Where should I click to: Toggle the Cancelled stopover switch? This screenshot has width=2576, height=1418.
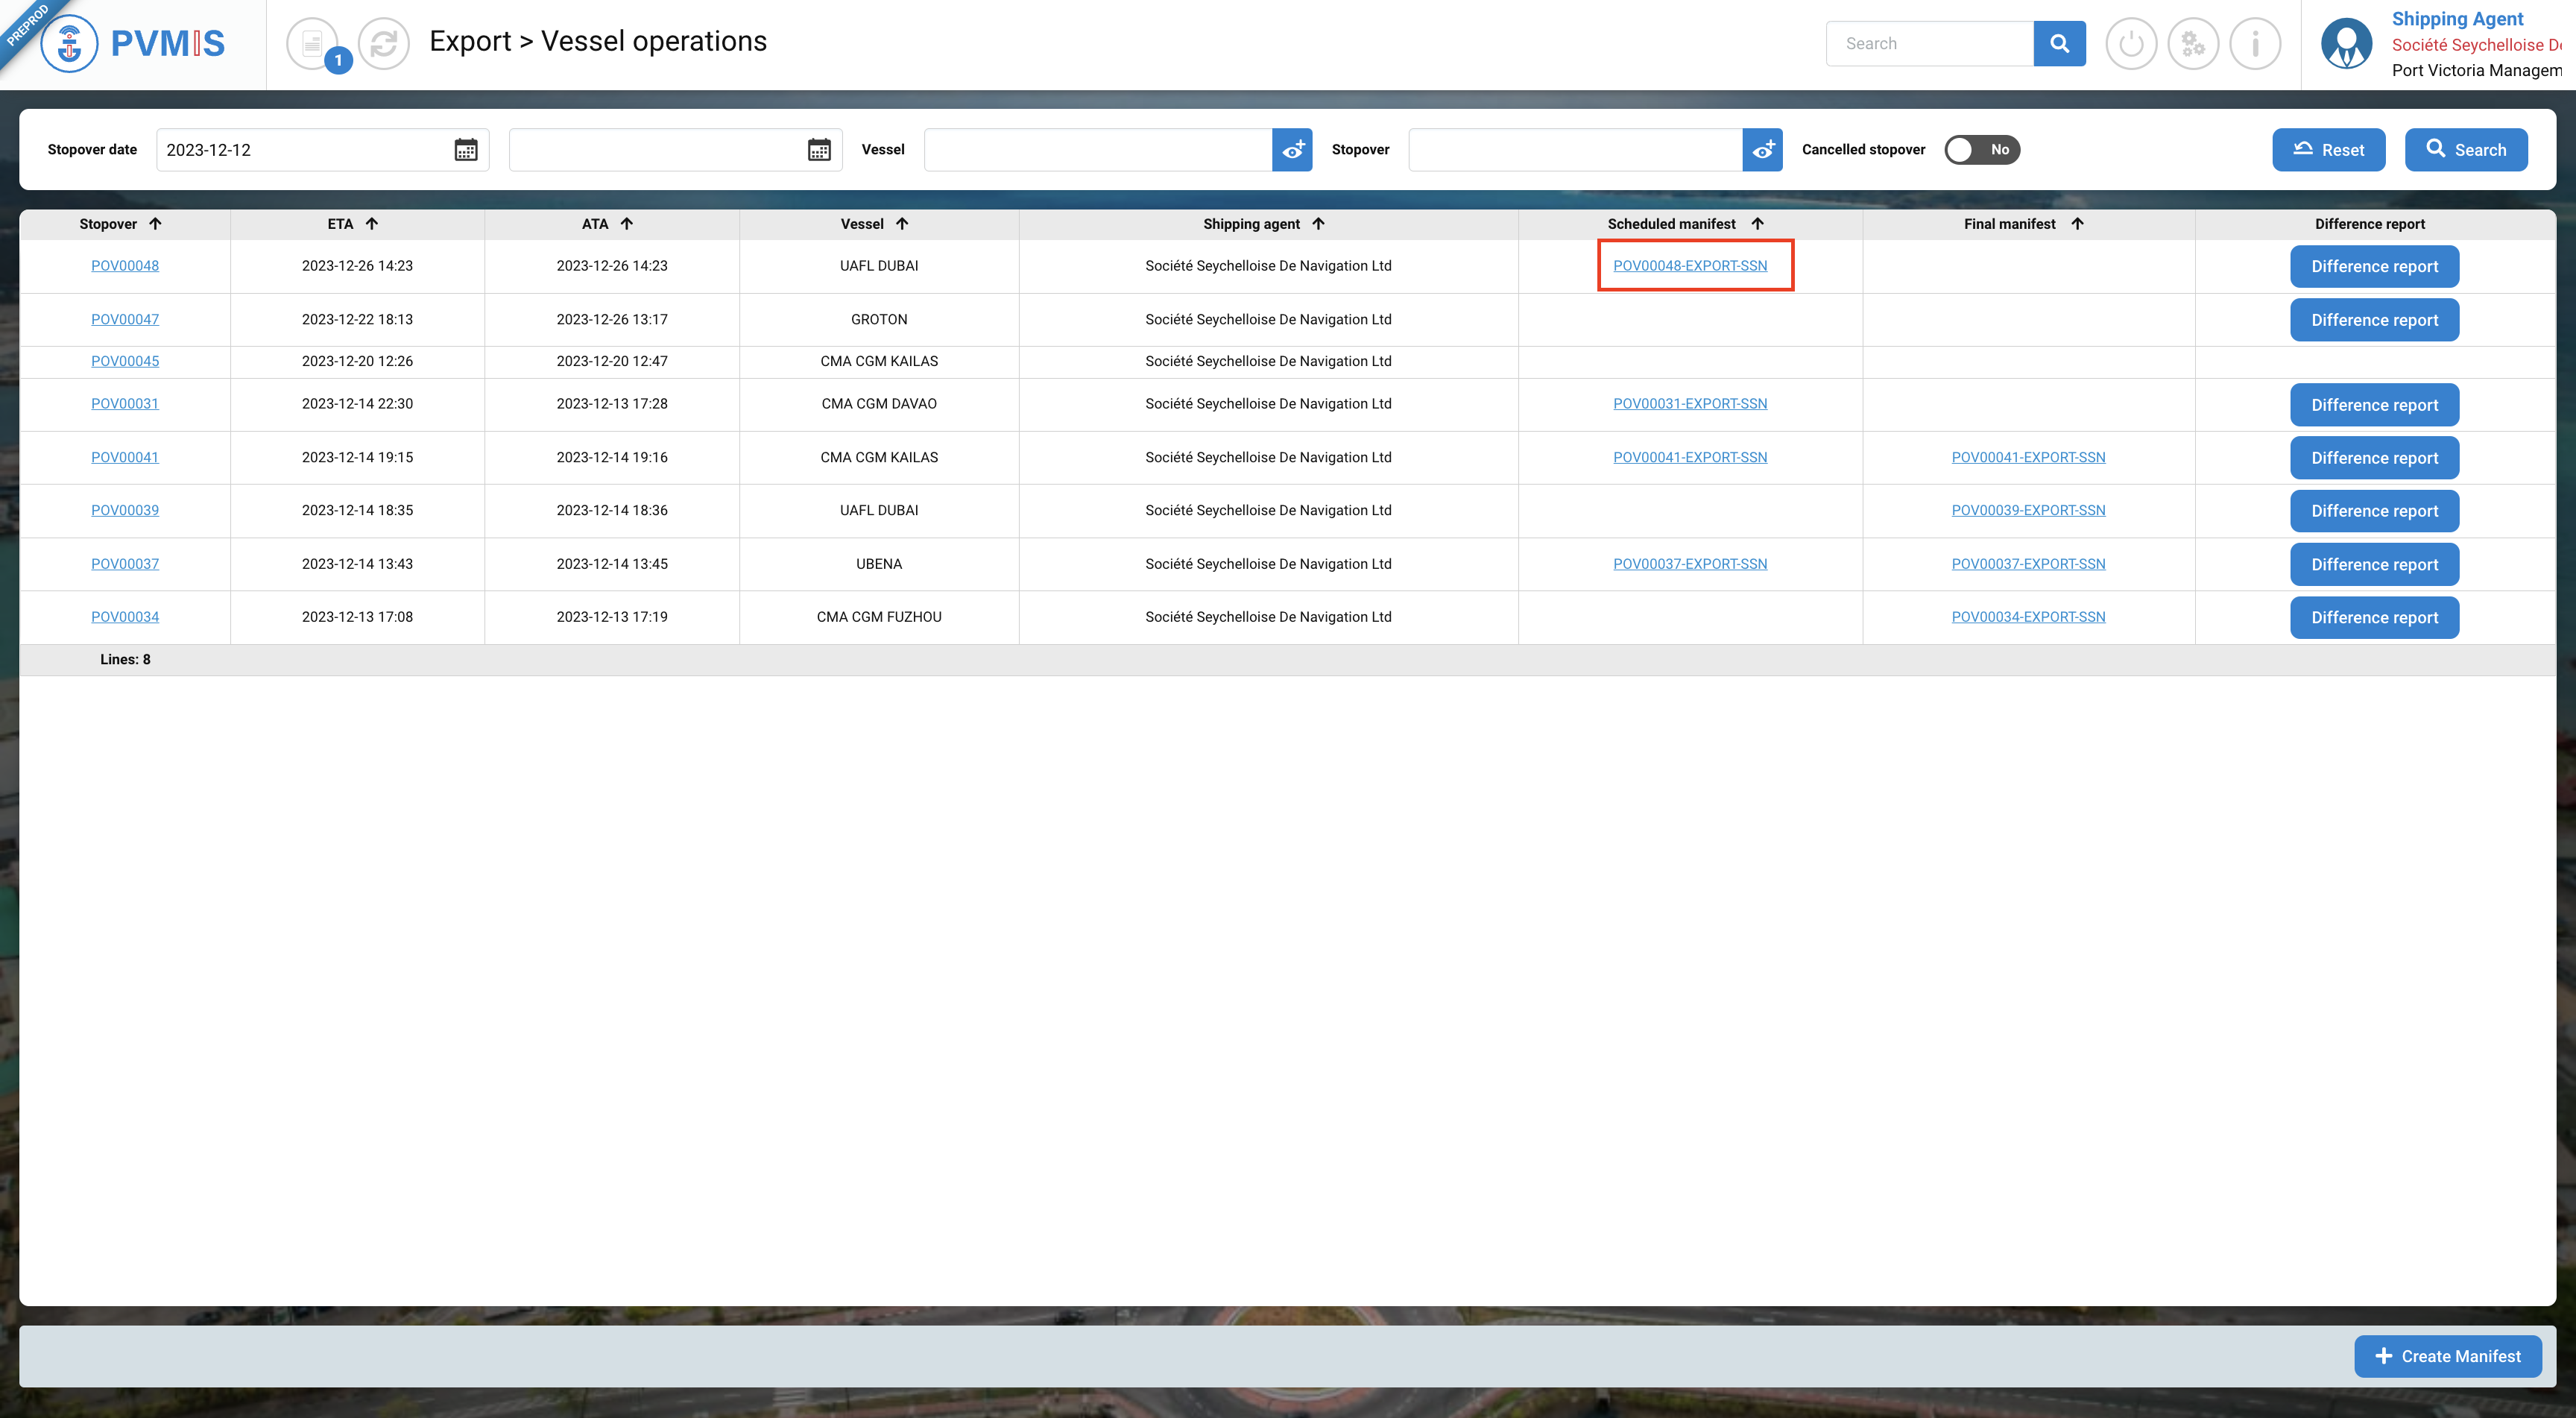pyautogui.click(x=1981, y=150)
